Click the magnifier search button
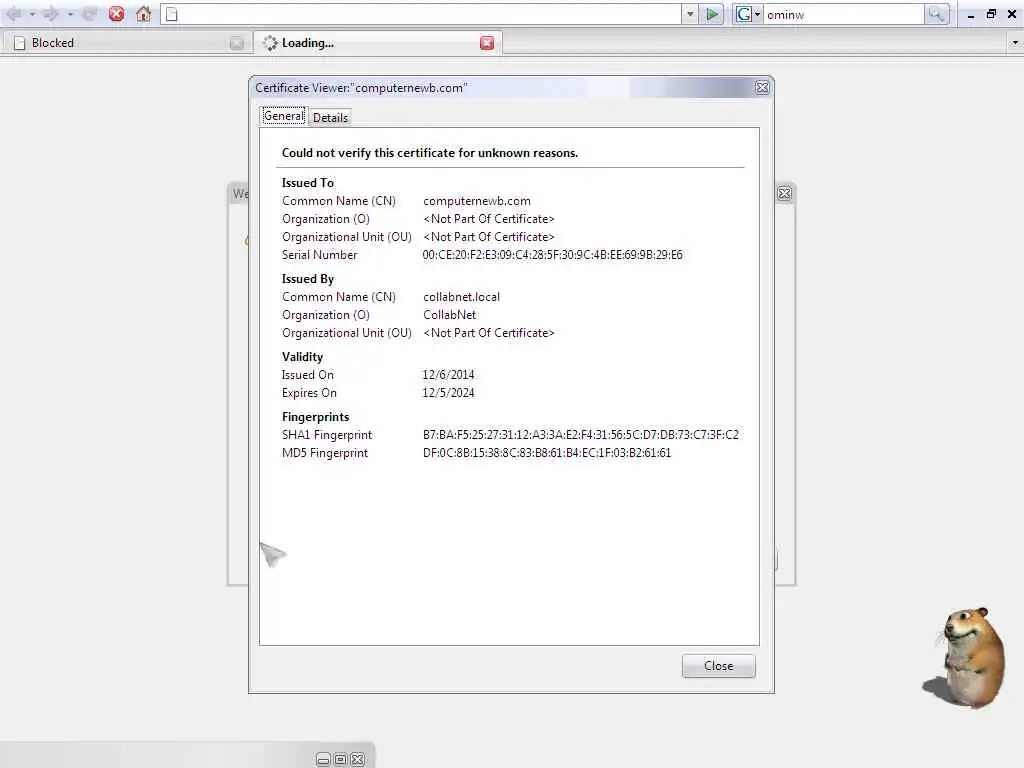 pyautogui.click(x=936, y=14)
